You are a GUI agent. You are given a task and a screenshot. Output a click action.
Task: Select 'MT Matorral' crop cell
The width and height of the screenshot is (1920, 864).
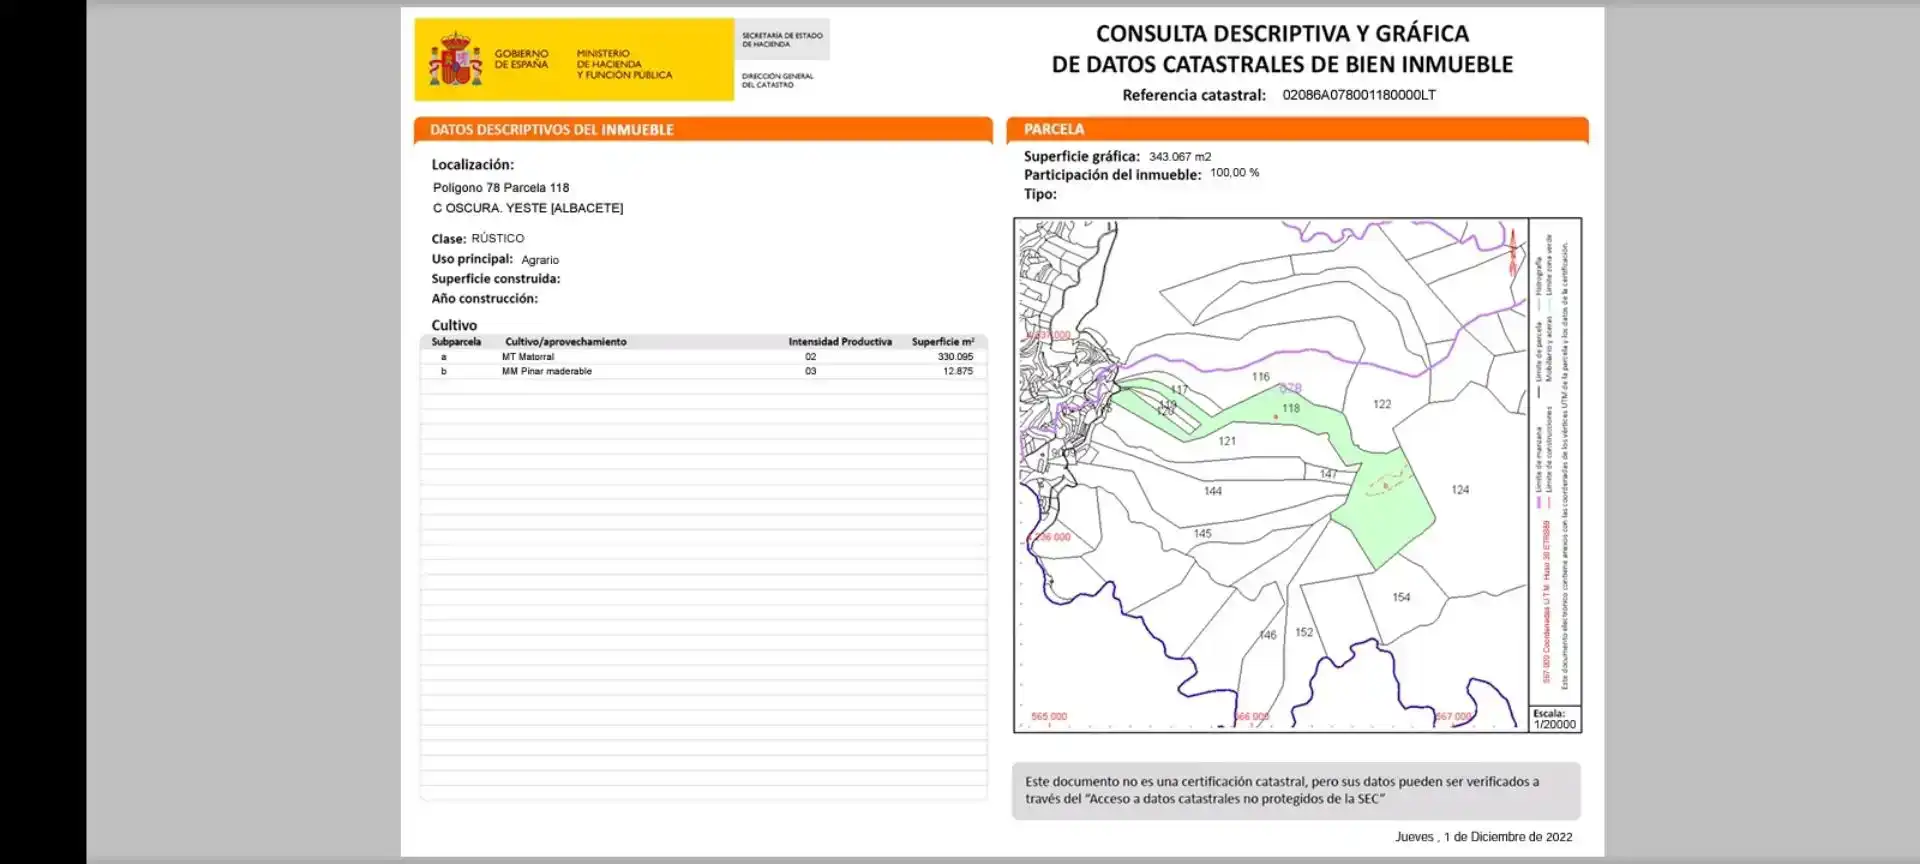point(528,357)
